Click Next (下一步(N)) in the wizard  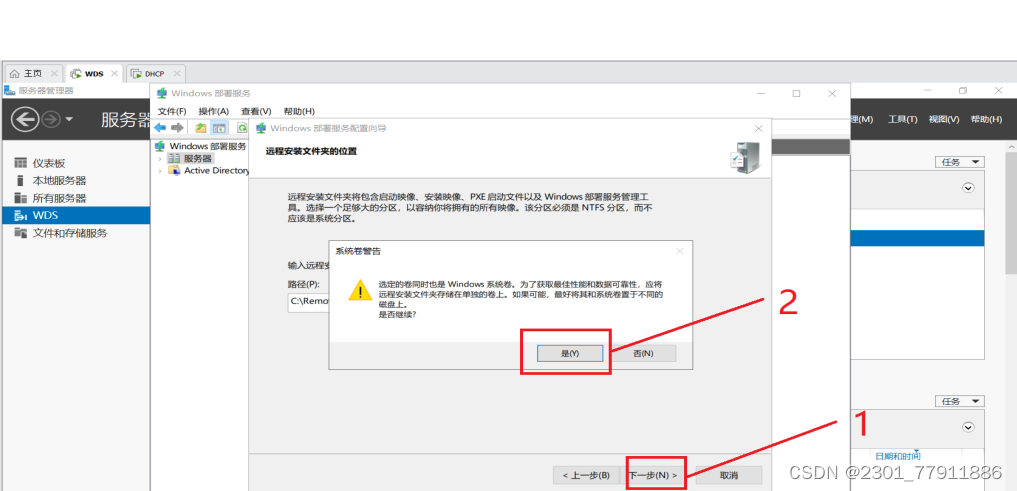point(653,475)
